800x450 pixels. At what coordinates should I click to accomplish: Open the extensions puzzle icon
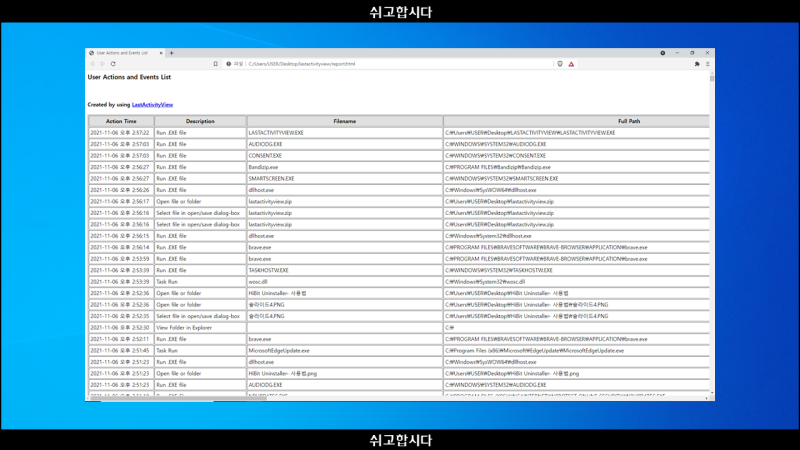click(x=697, y=64)
